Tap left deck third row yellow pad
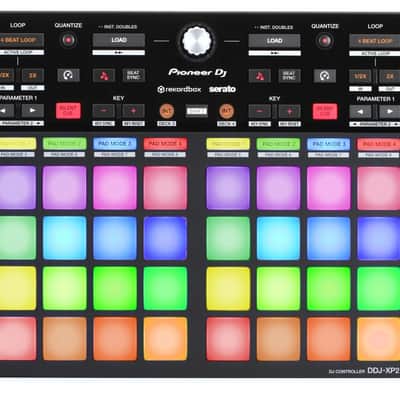Screen dimensions: 400x400 17,288
